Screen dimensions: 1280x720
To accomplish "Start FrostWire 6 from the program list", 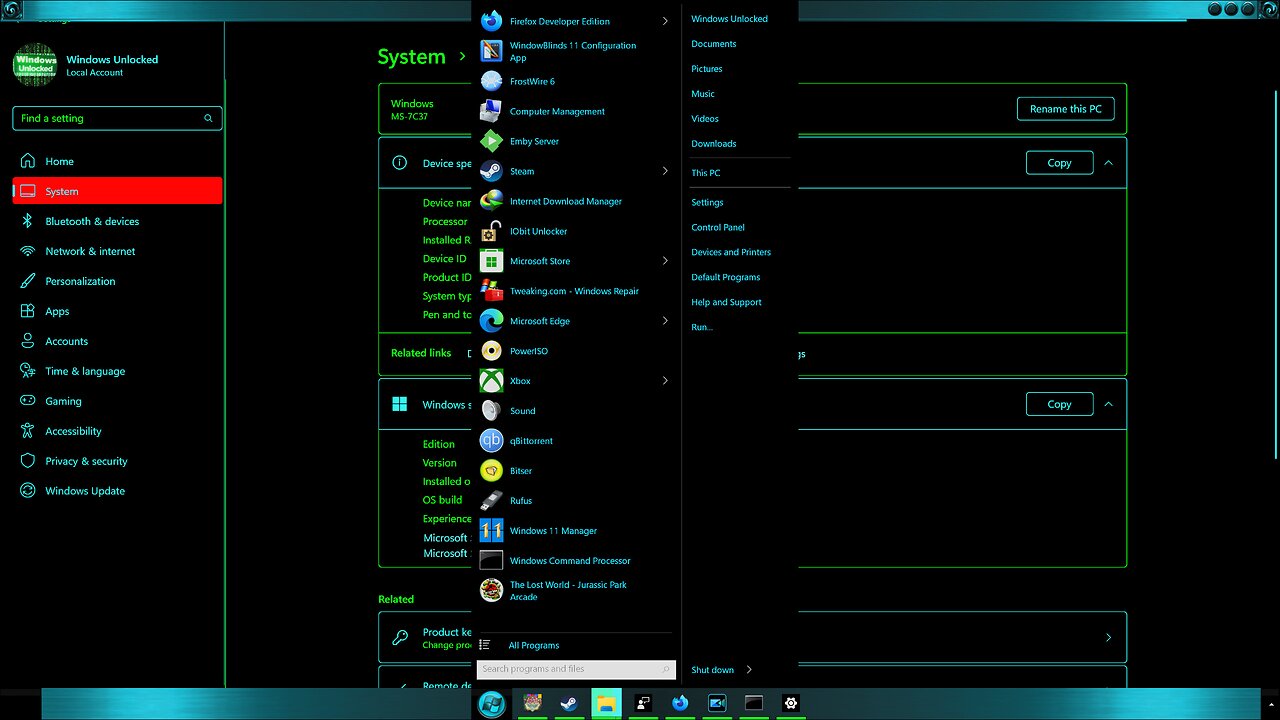I will [x=532, y=81].
